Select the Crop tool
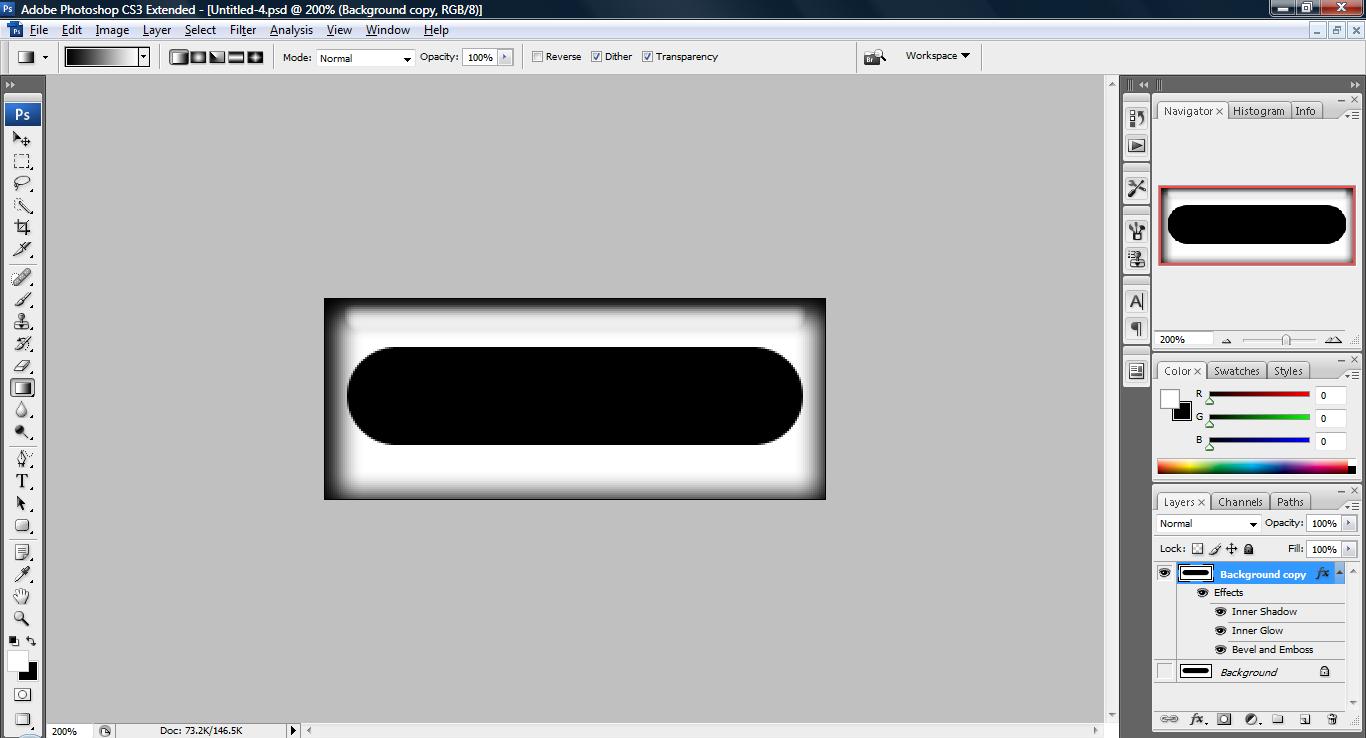 [x=22, y=228]
